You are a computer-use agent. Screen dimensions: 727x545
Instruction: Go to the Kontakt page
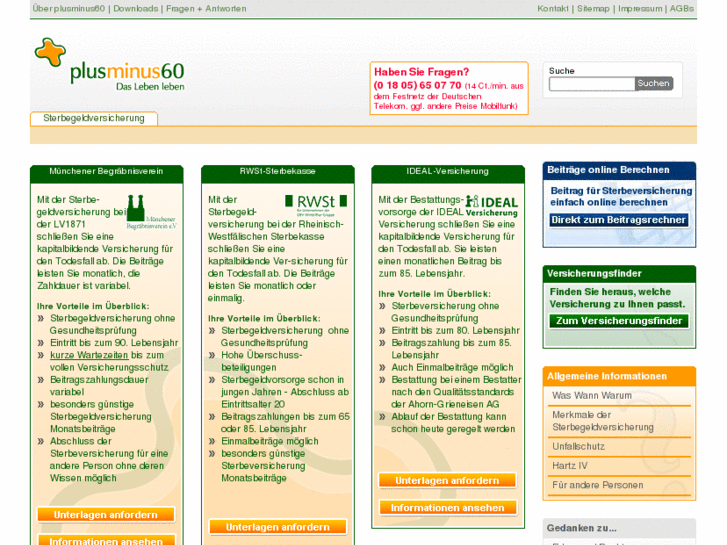point(553,8)
